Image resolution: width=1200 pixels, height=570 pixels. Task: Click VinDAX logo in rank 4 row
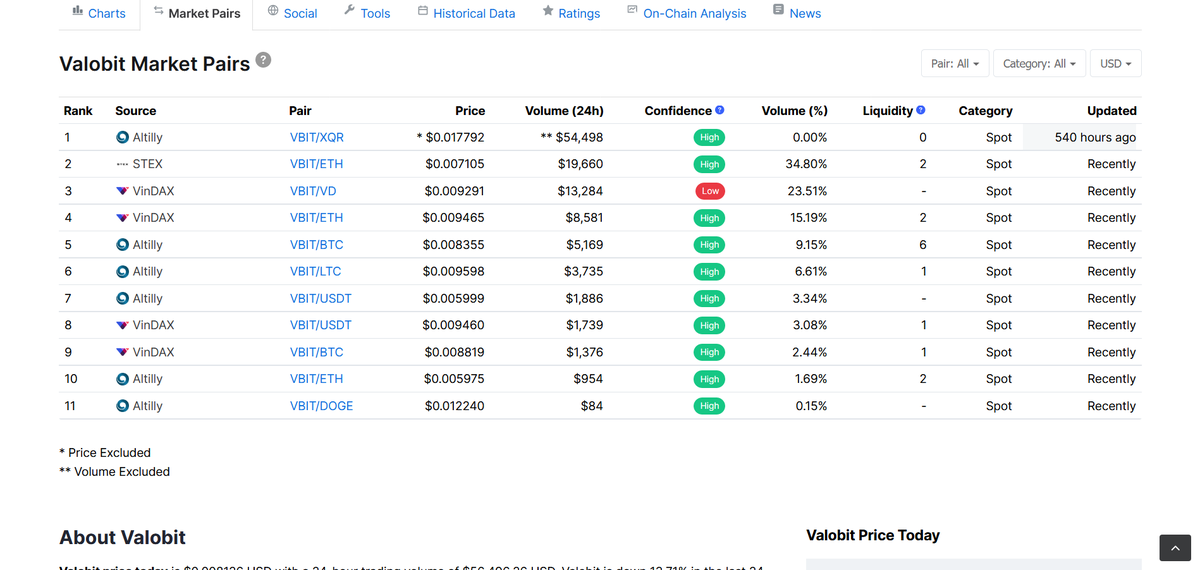[x=122, y=218]
